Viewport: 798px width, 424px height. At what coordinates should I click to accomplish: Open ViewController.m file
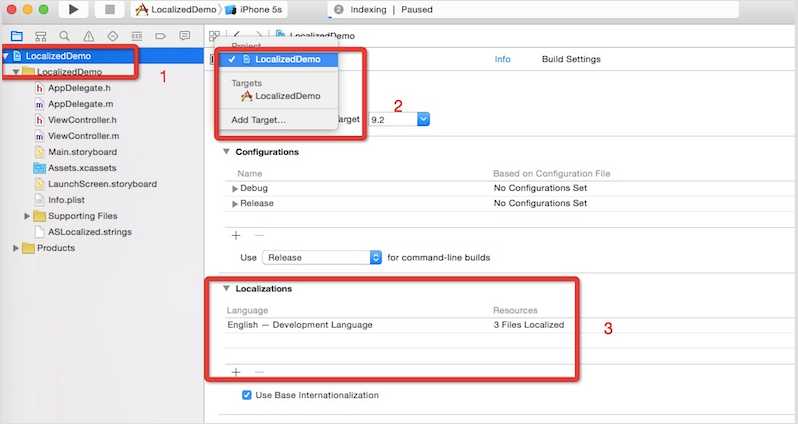pos(83,136)
